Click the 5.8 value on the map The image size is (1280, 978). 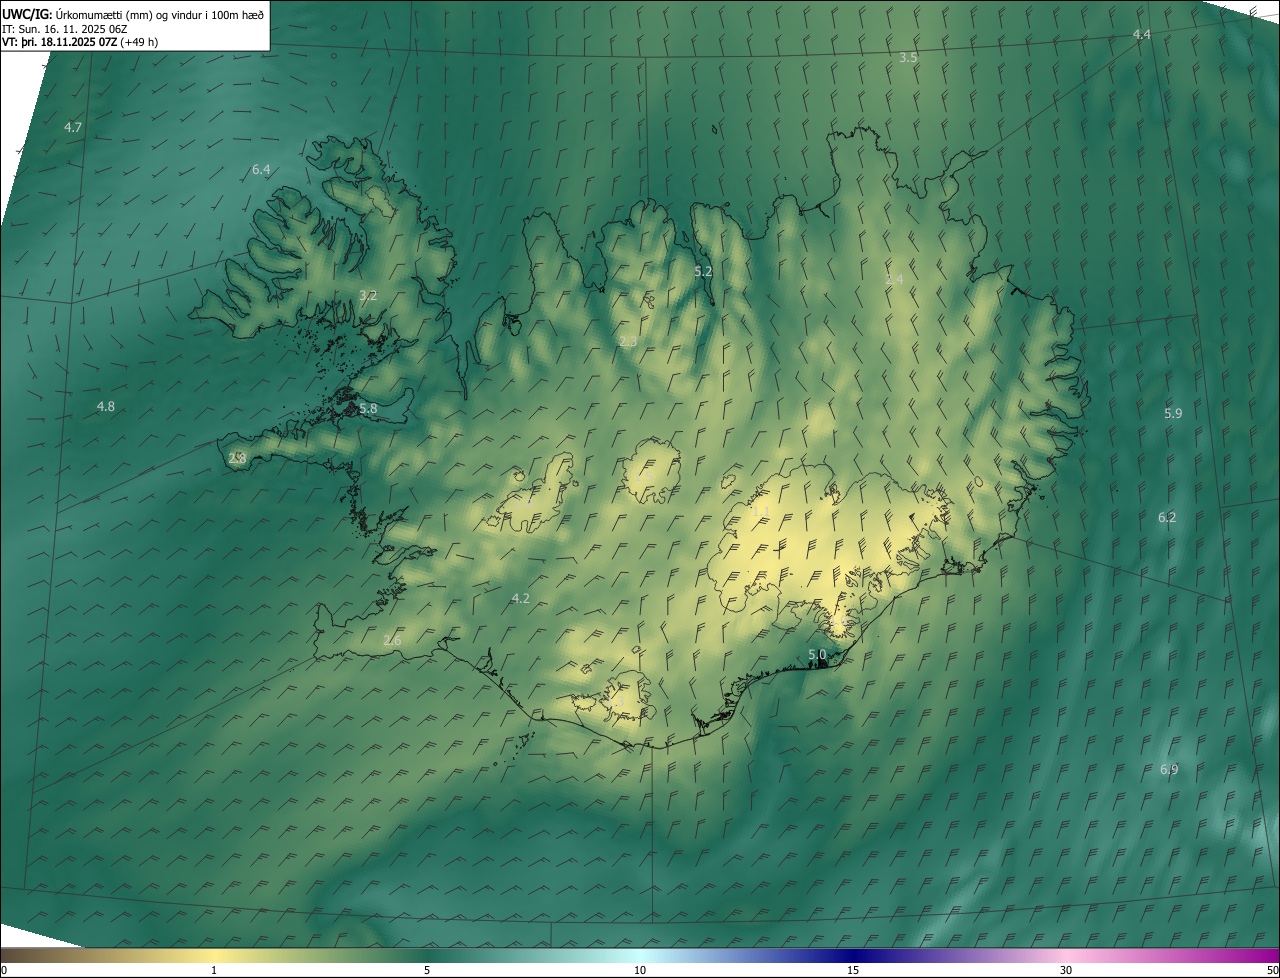(x=368, y=408)
